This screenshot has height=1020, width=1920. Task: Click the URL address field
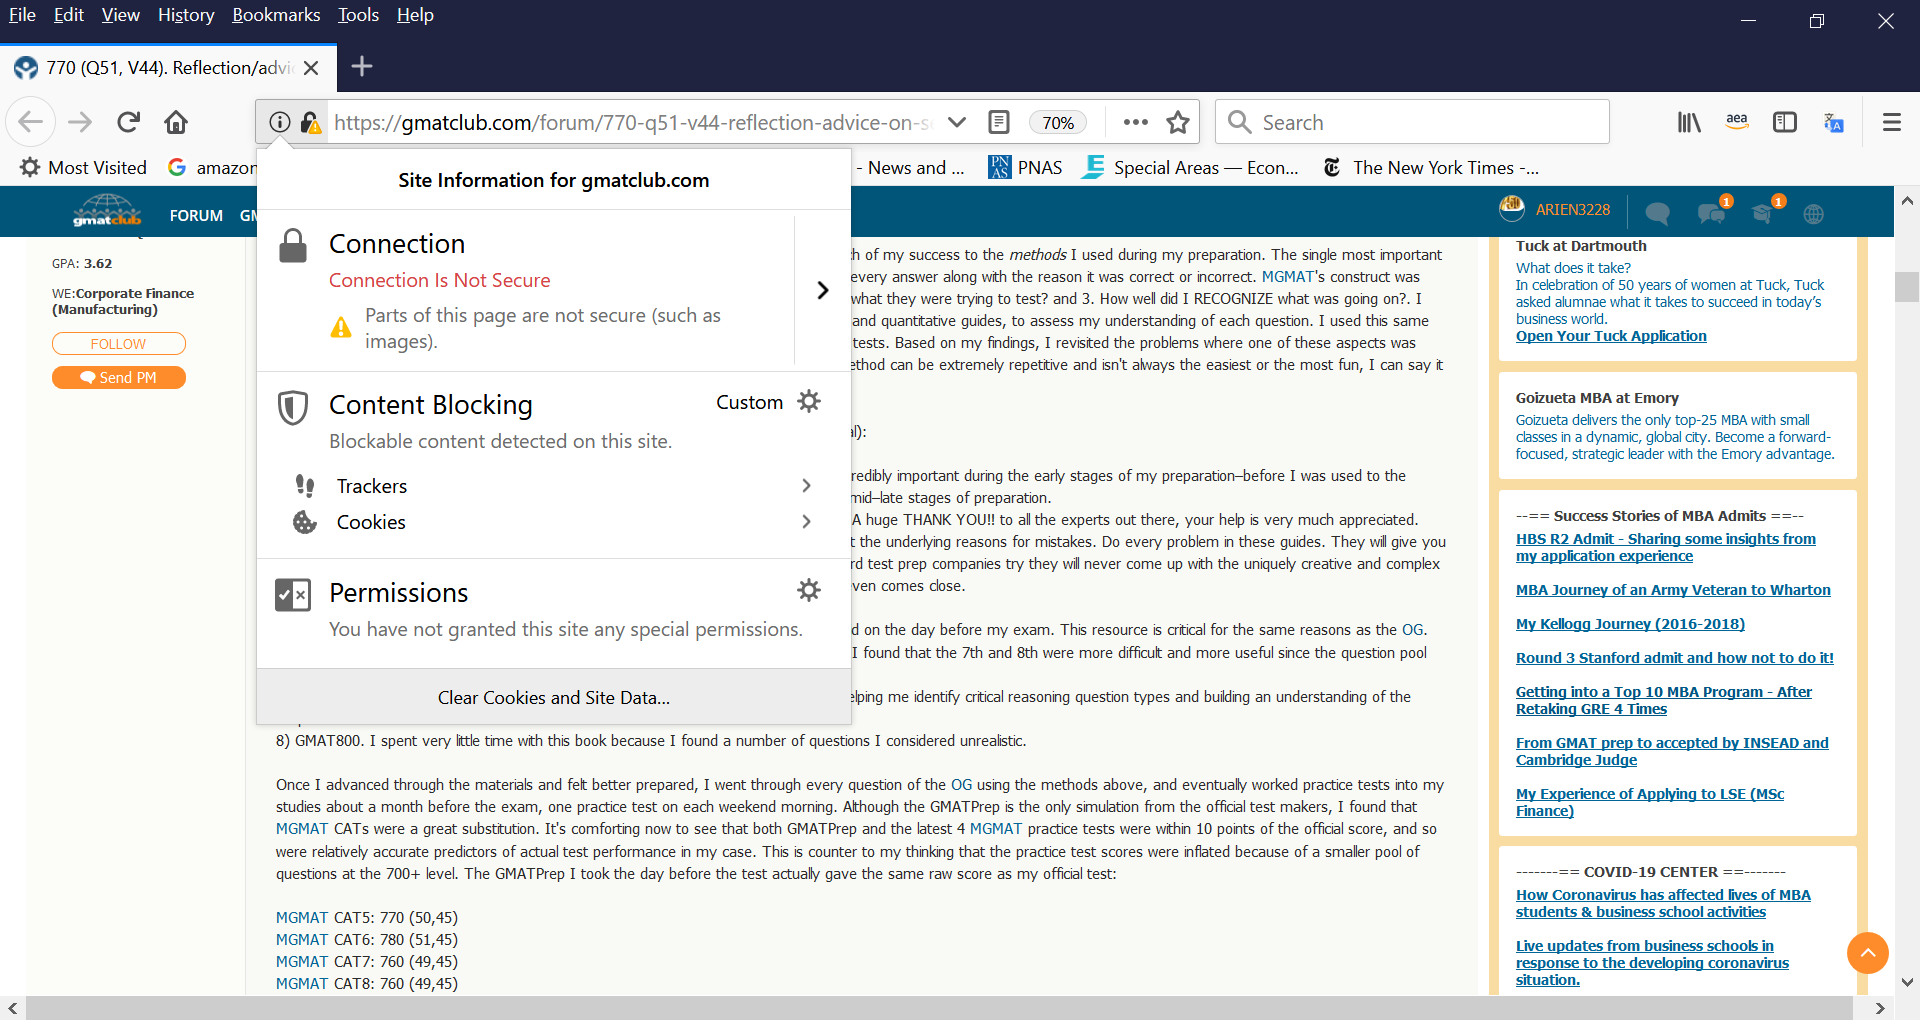click(632, 122)
